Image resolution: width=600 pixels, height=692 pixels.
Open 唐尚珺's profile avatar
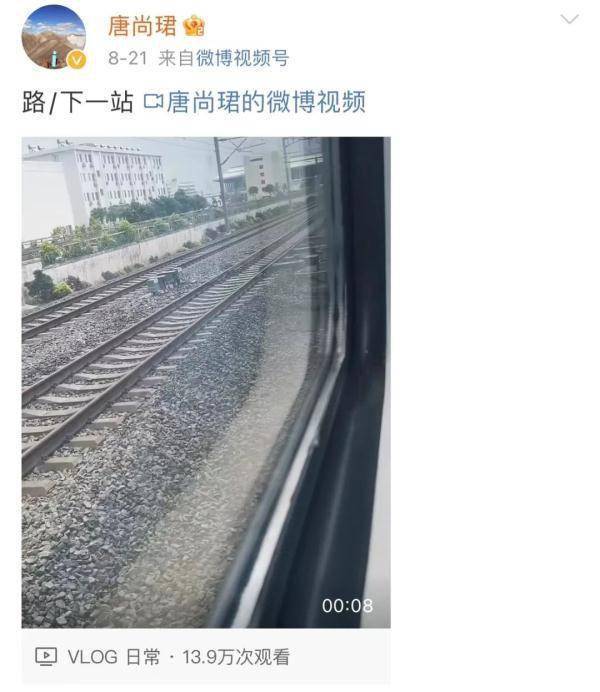click(x=54, y=37)
